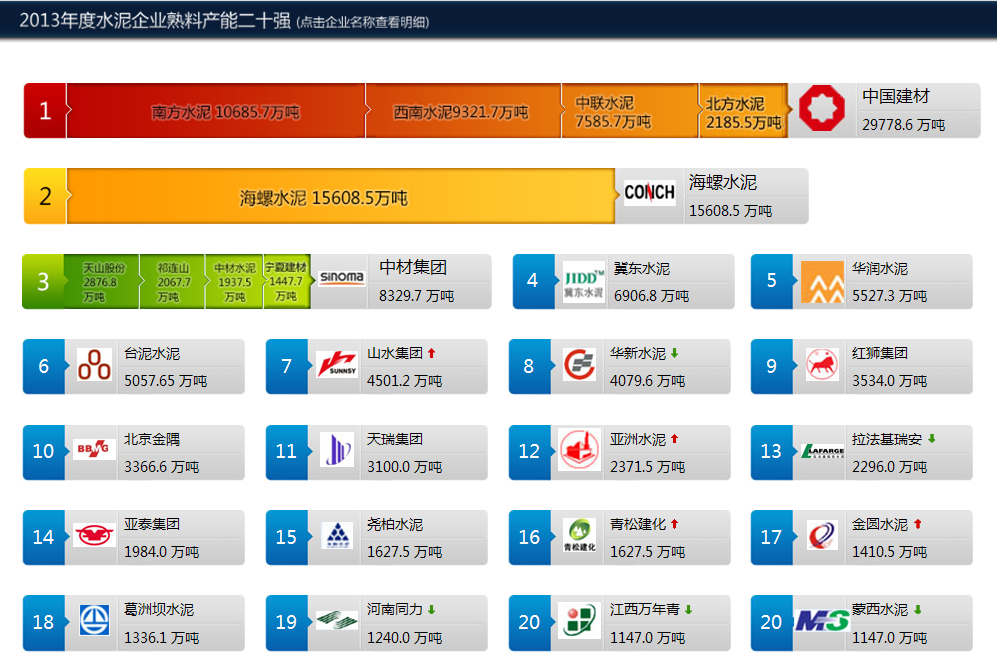The height and width of the screenshot is (667, 997).
Task: Click the green 宁夏建材 1447.7 segment
Action: pyautogui.click(x=287, y=282)
